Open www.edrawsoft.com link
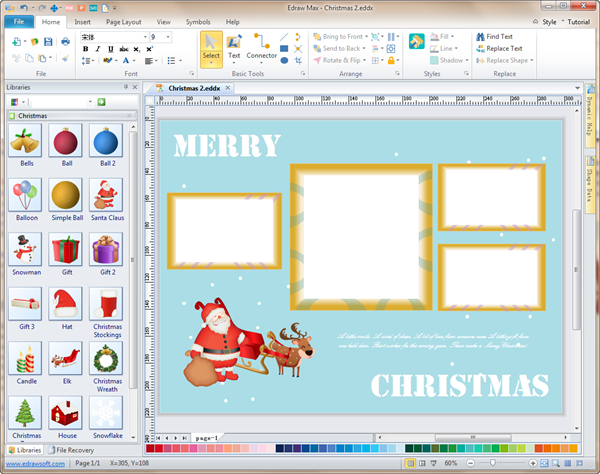The width and height of the screenshot is (600, 474). coord(35,464)
